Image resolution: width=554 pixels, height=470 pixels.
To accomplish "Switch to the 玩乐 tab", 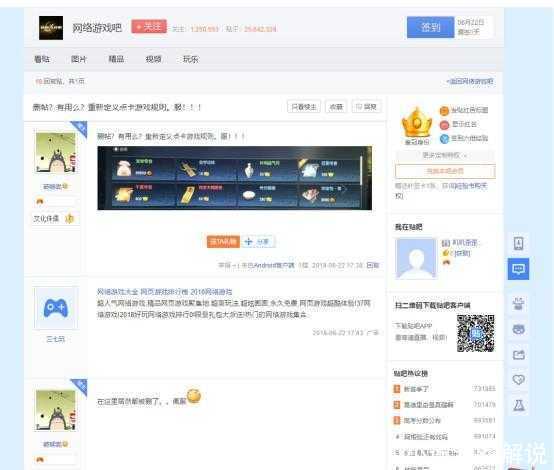I will 190,59.
